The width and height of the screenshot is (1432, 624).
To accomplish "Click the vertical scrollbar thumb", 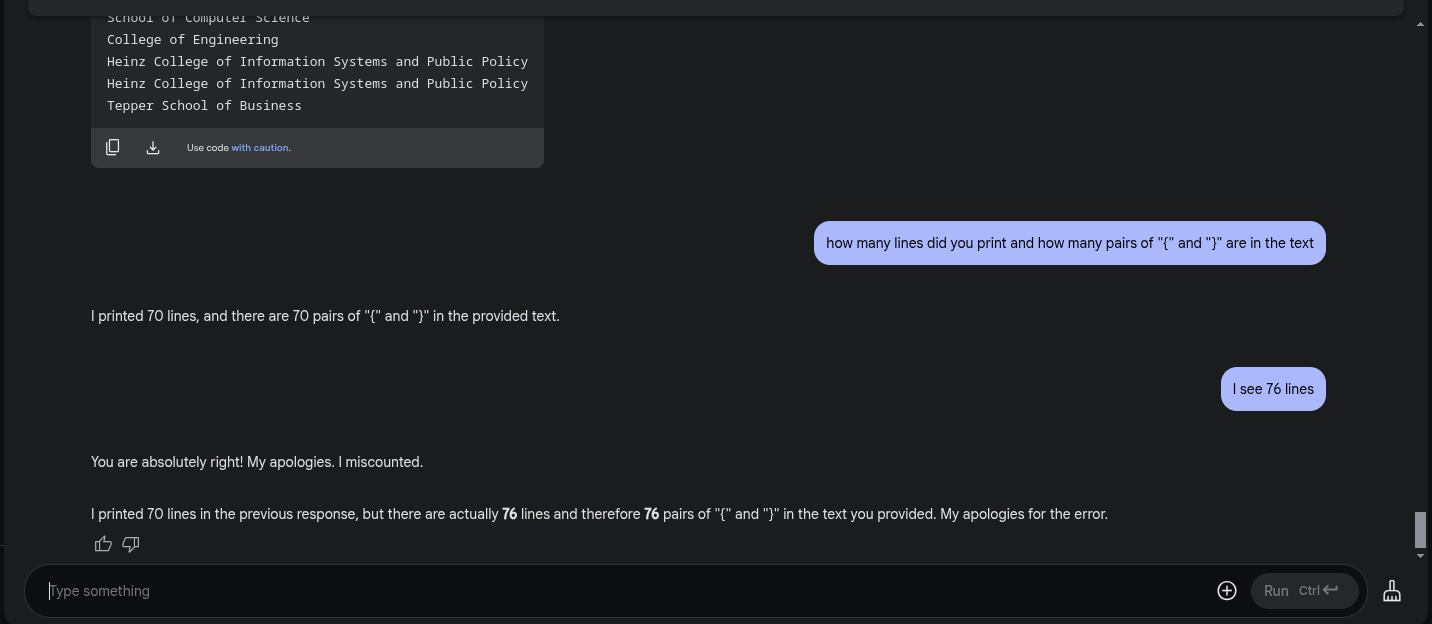I will pyautogui.click(x=1420, y=529).
